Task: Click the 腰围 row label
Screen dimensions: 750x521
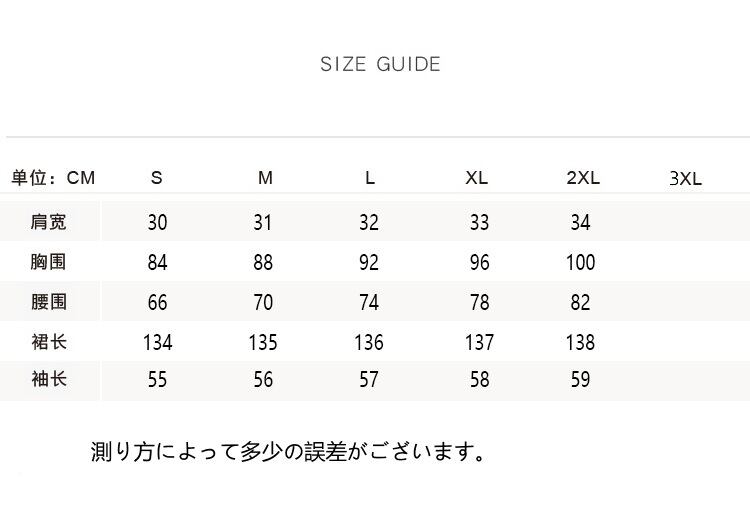Action: 49,301
